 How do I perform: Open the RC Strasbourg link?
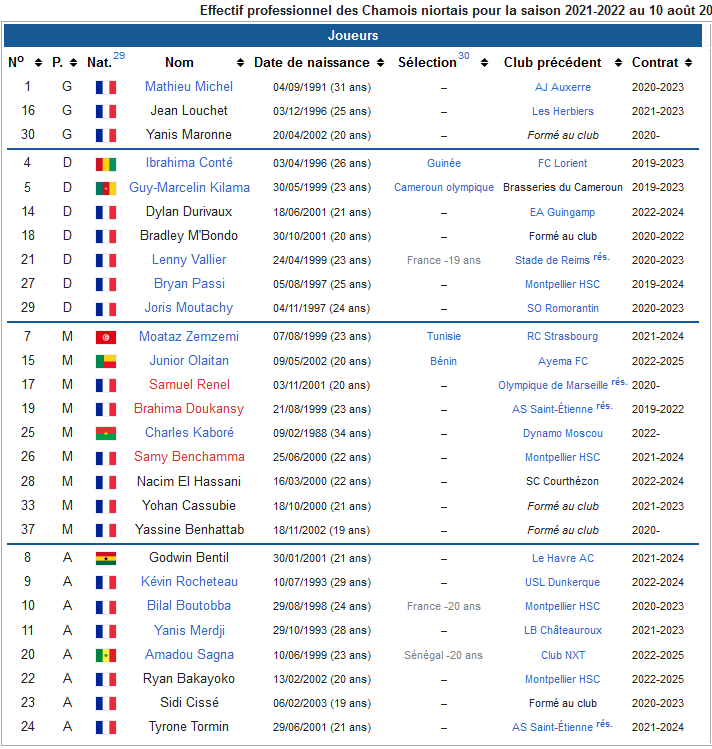coord(563,337)
